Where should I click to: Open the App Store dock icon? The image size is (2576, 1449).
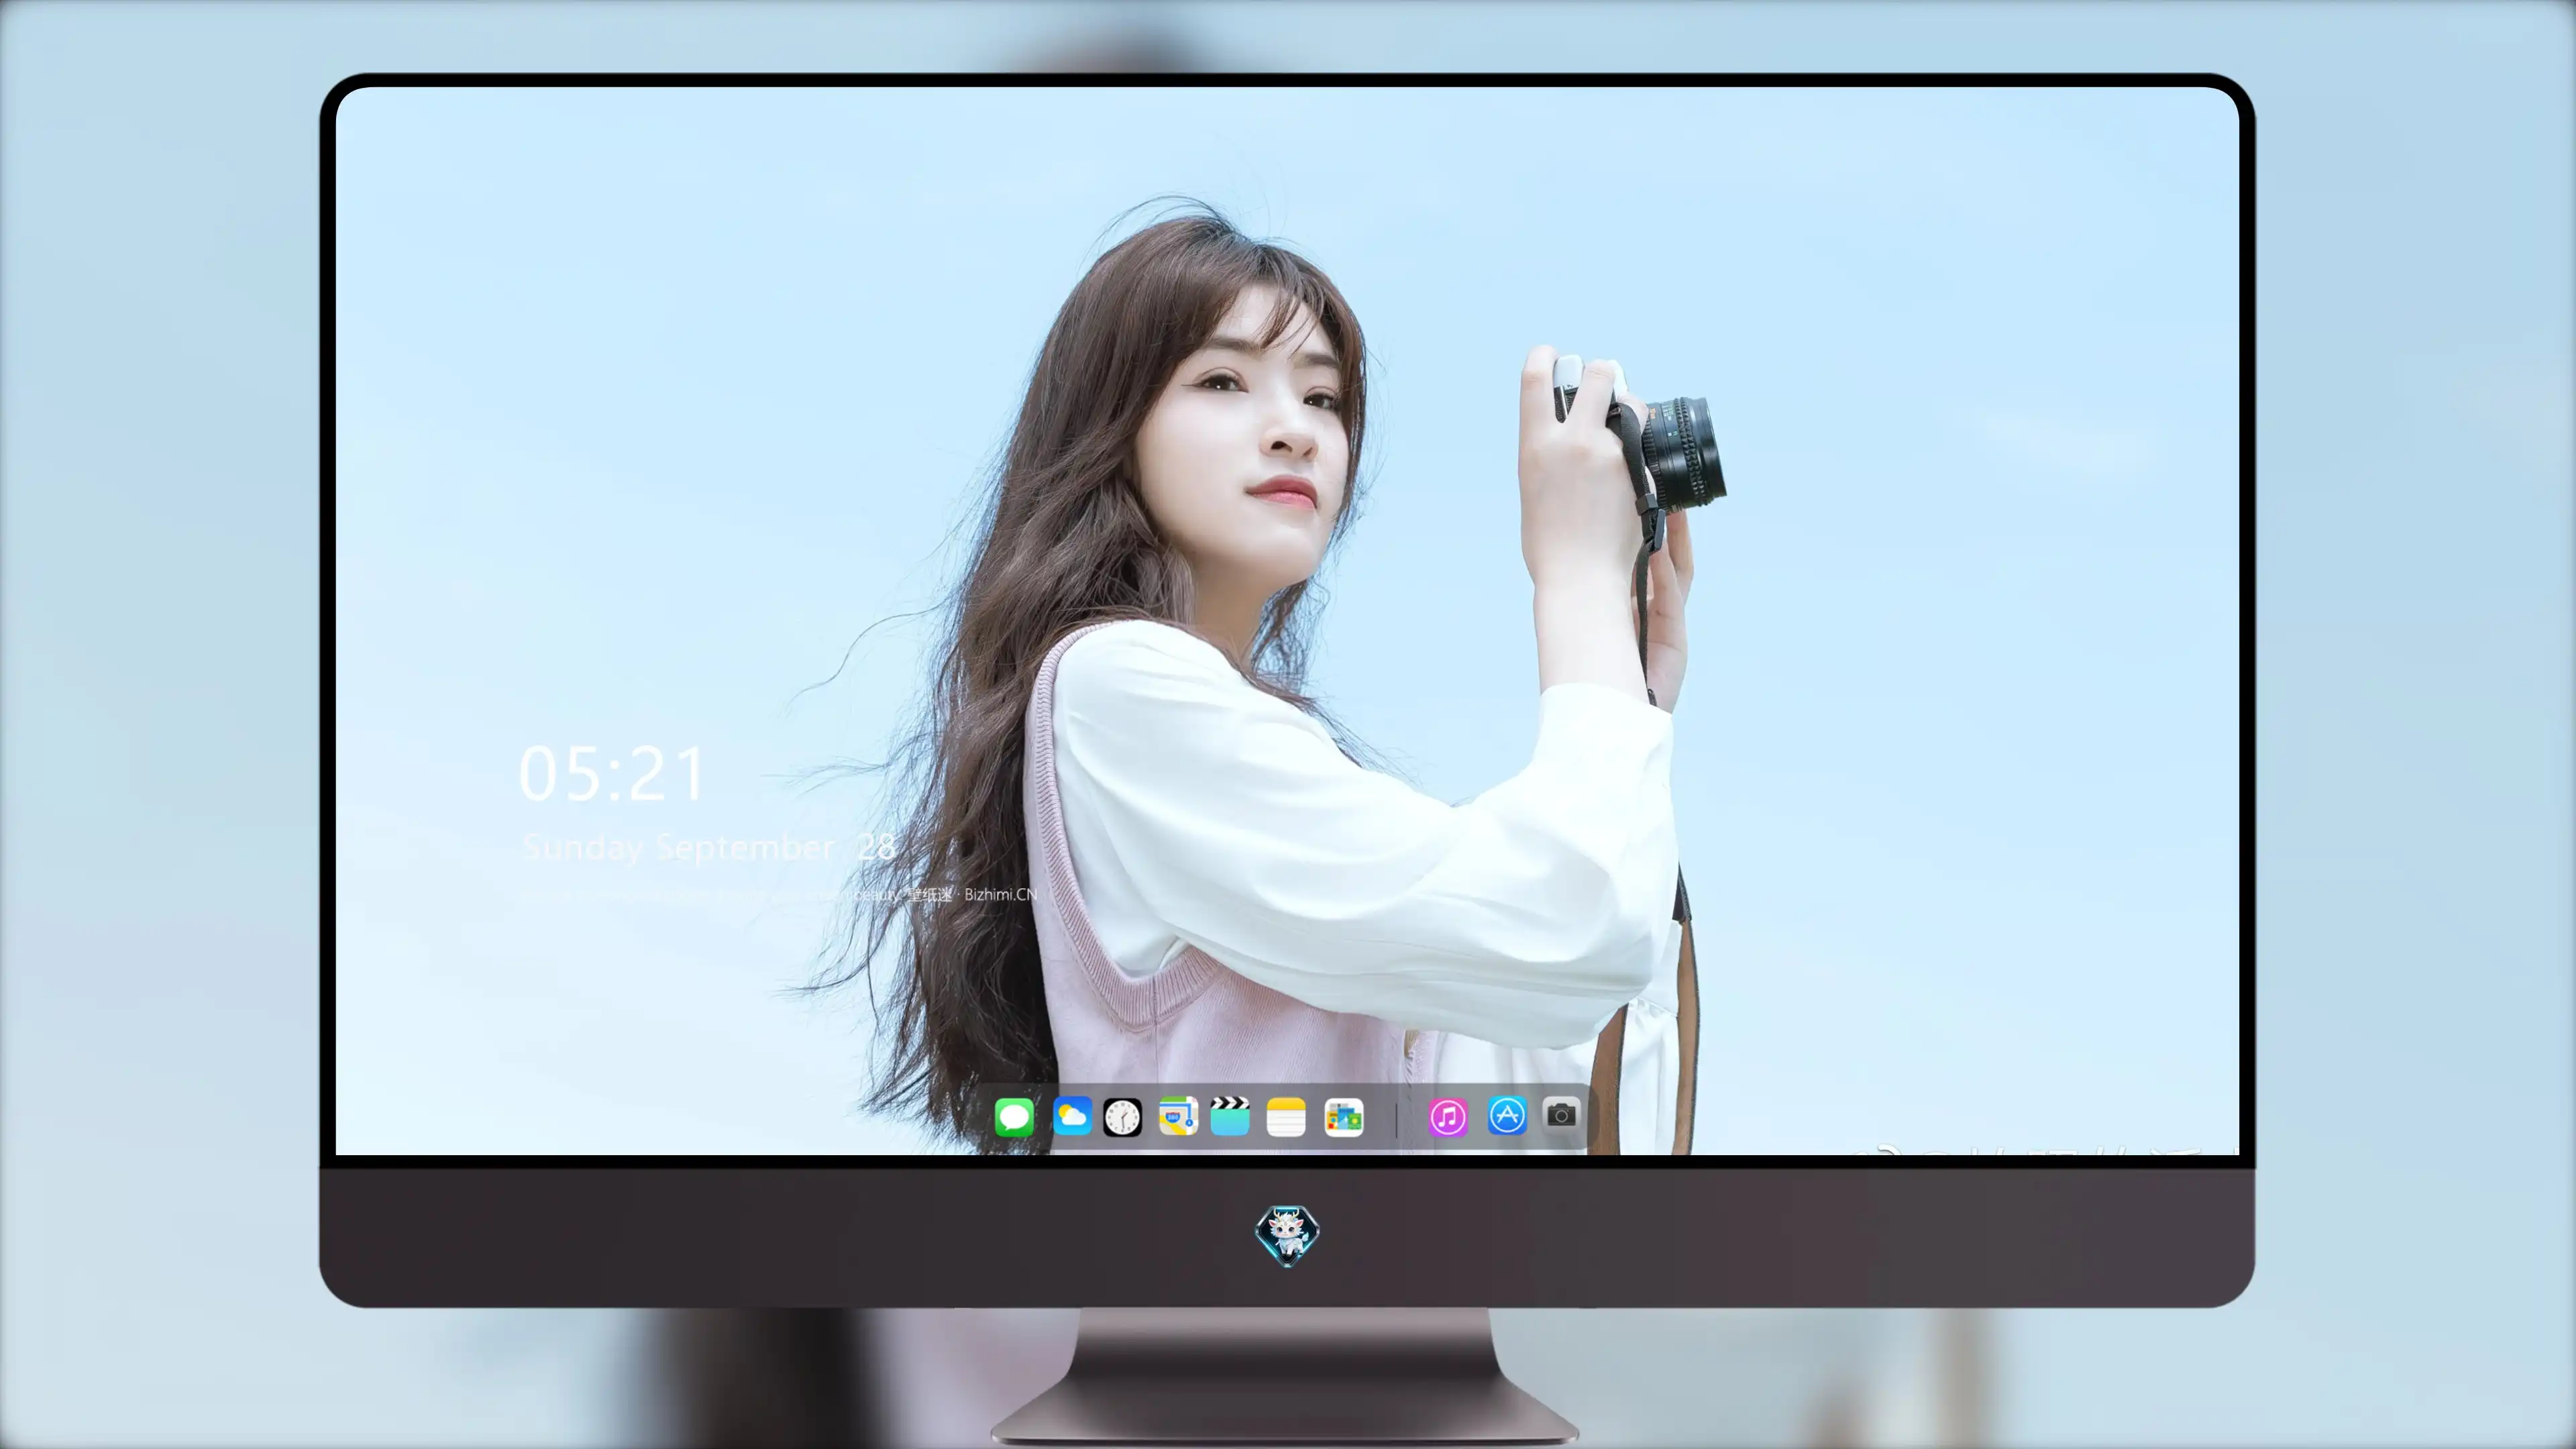click(x=1507, y=1115)
